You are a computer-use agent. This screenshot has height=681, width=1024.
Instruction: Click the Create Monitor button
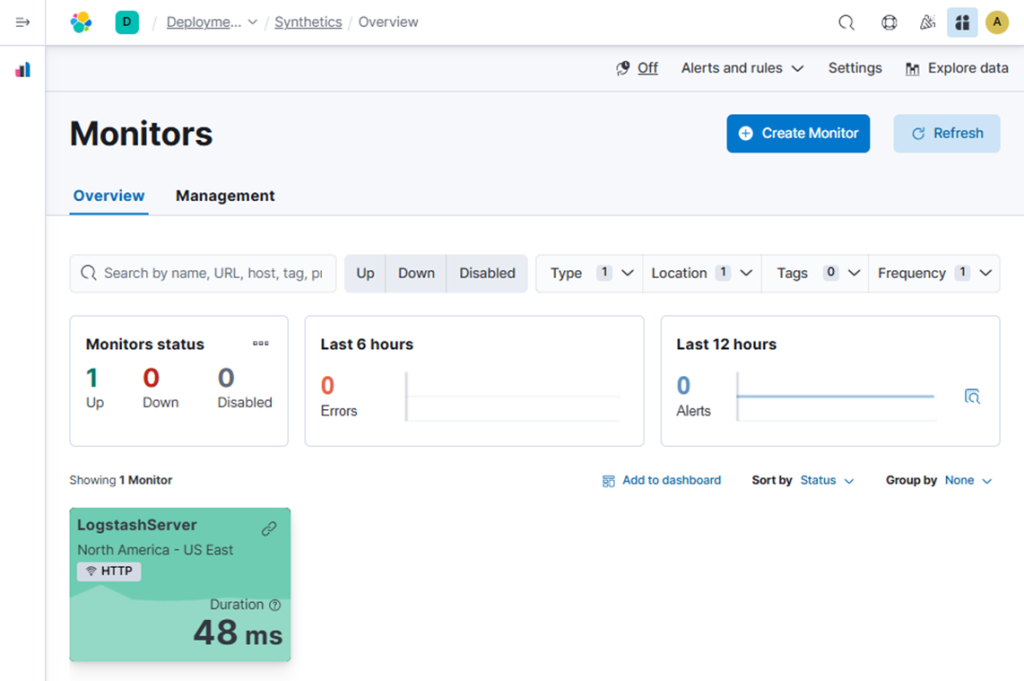pos(798,133)
